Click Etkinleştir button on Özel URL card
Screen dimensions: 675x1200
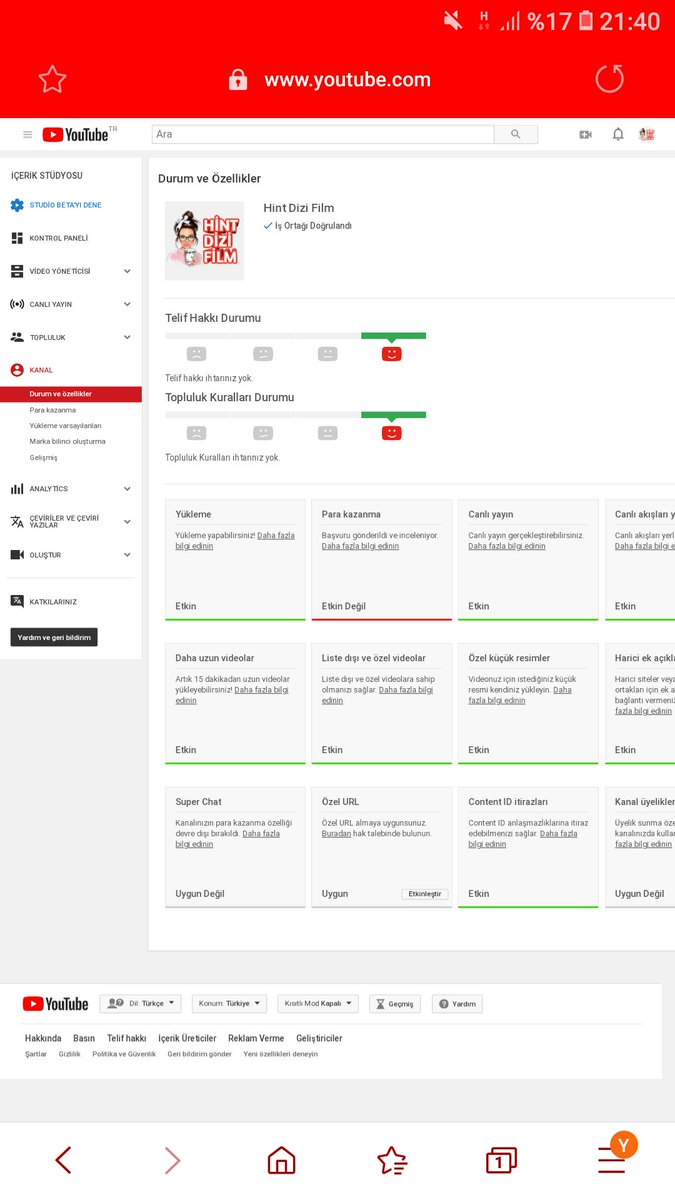click(425, 894)
